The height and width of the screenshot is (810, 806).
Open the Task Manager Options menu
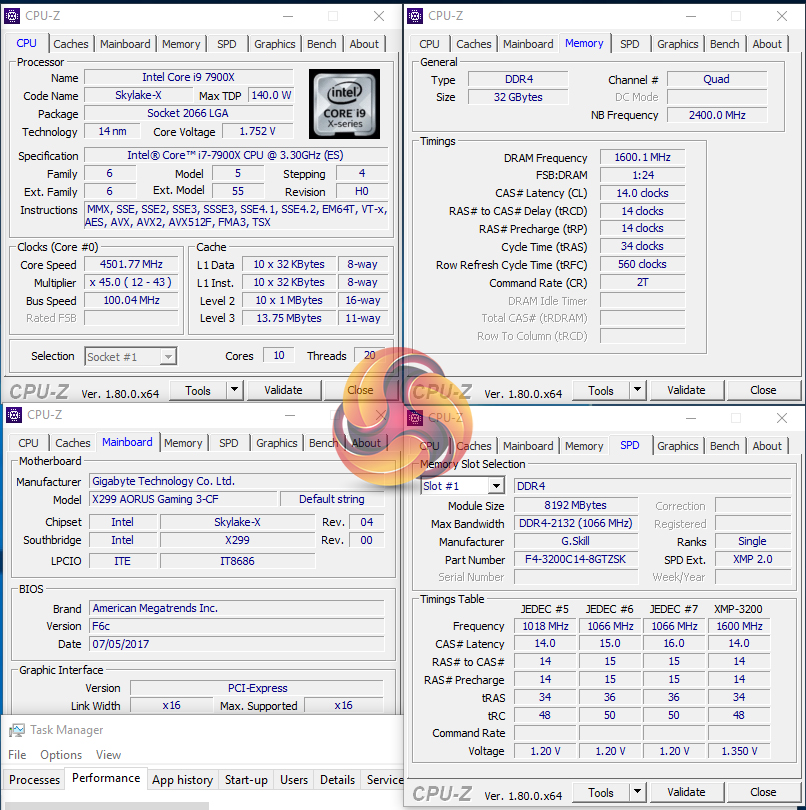[61, 755]
